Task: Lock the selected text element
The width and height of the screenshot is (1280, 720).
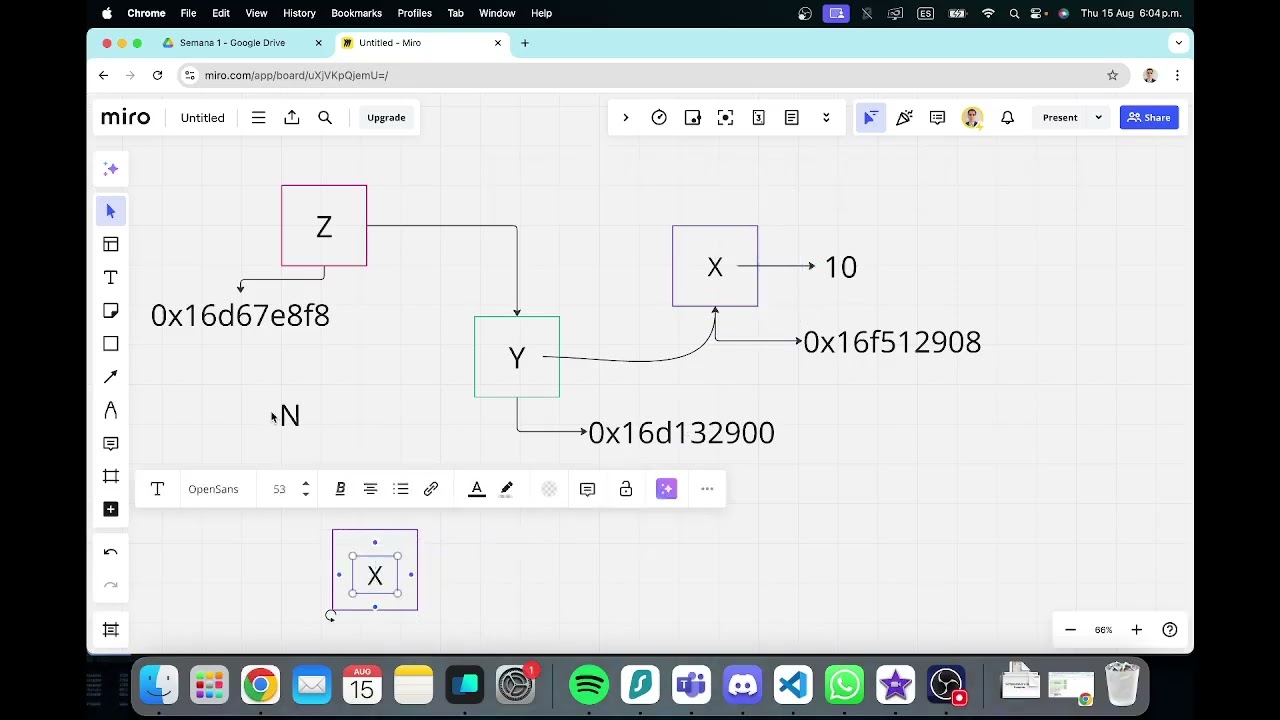Action: 626,489
